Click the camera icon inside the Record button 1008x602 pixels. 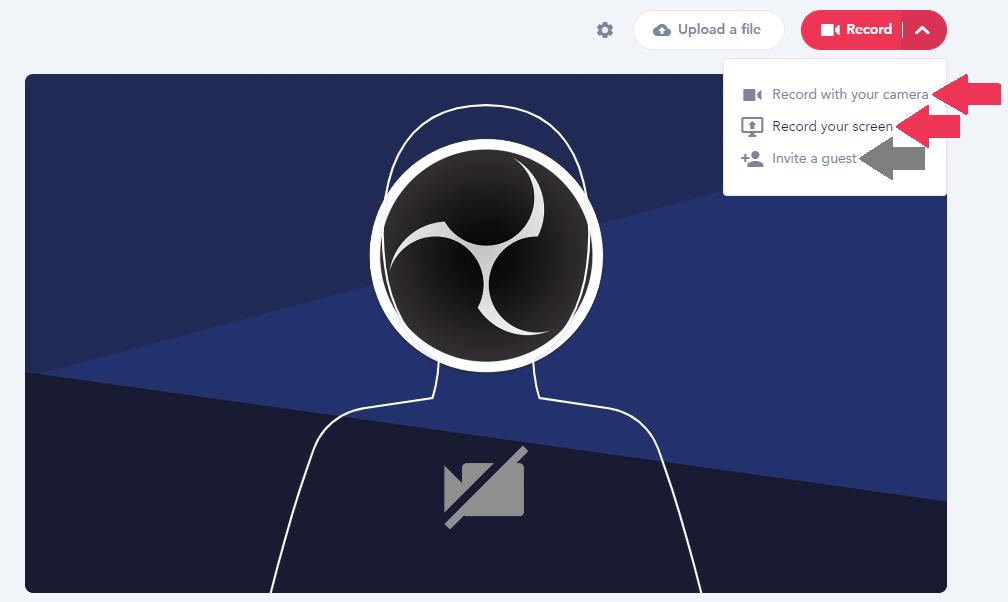(830, 30)
